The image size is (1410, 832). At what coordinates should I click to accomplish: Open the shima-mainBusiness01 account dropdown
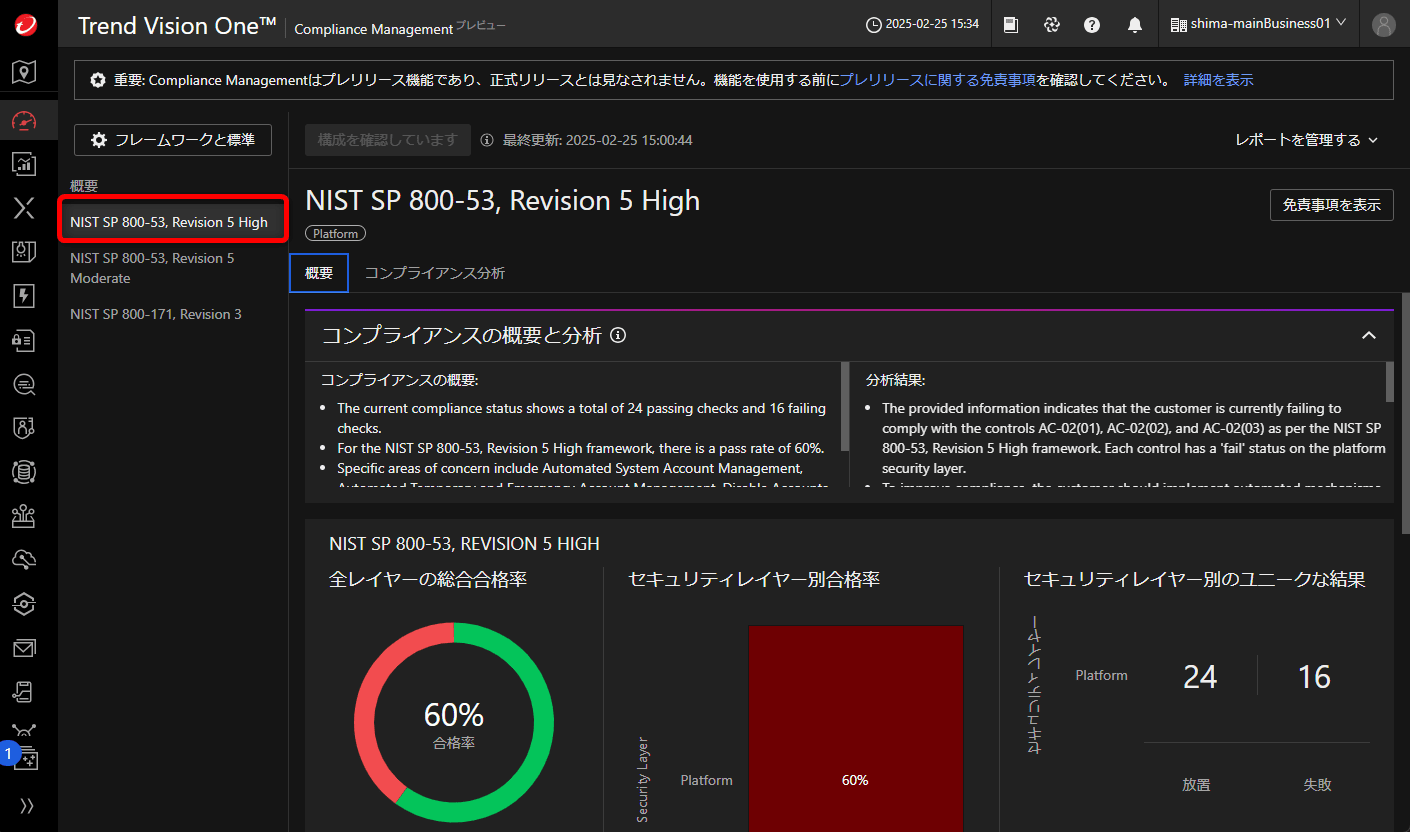click(1258, 24)
